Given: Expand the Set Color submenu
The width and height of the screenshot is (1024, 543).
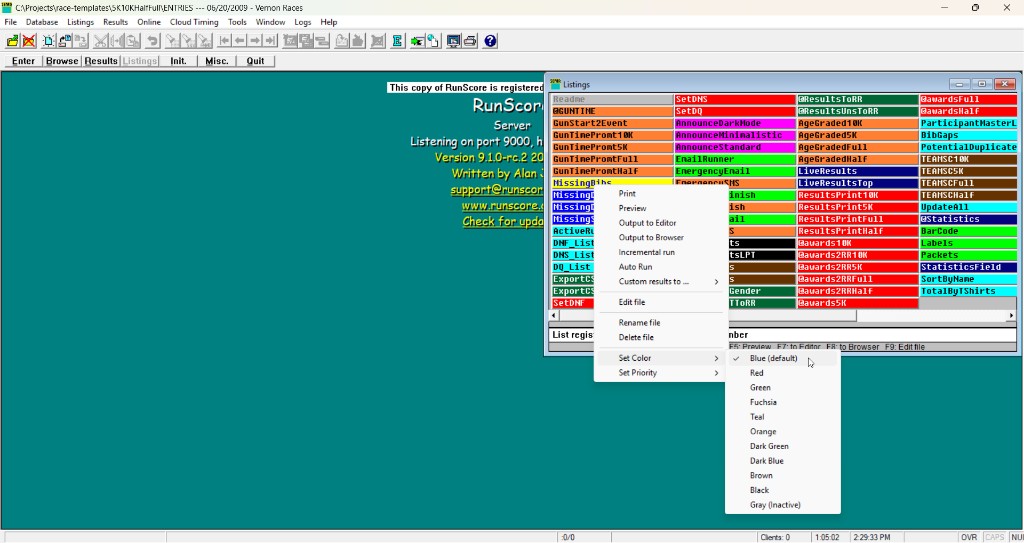Looking at the screenshot, I should (x=660, y=358).
